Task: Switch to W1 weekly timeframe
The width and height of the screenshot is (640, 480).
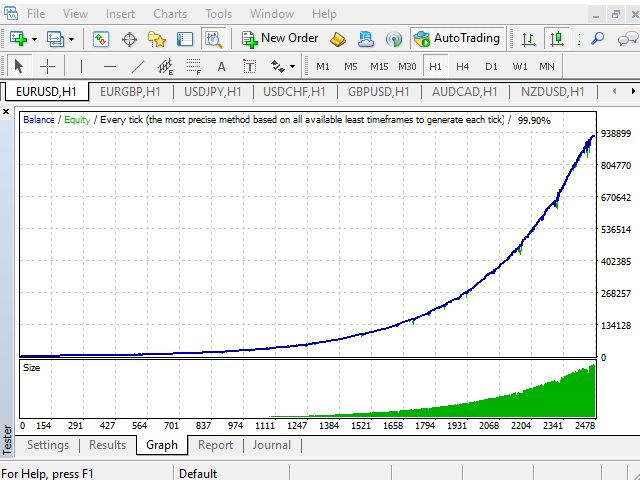Action: (520, 67)
